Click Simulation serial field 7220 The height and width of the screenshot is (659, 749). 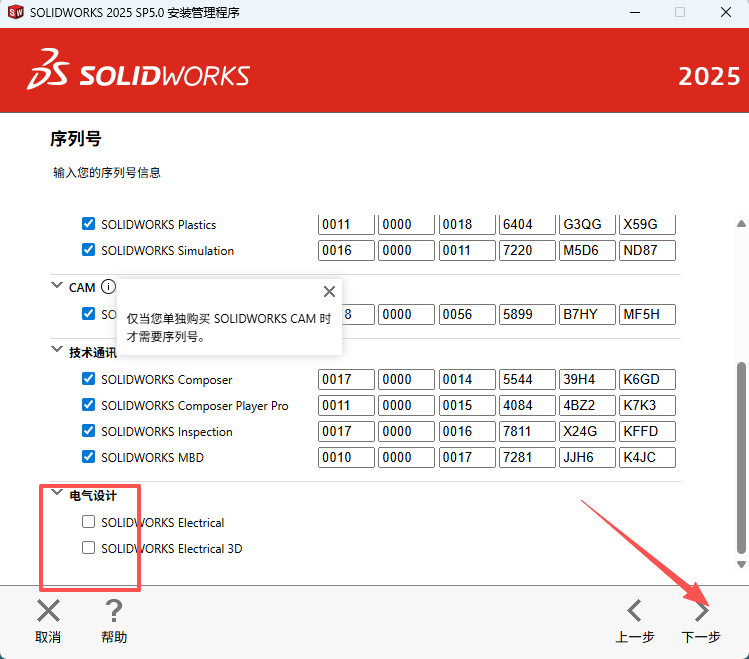tap(527, 250)
